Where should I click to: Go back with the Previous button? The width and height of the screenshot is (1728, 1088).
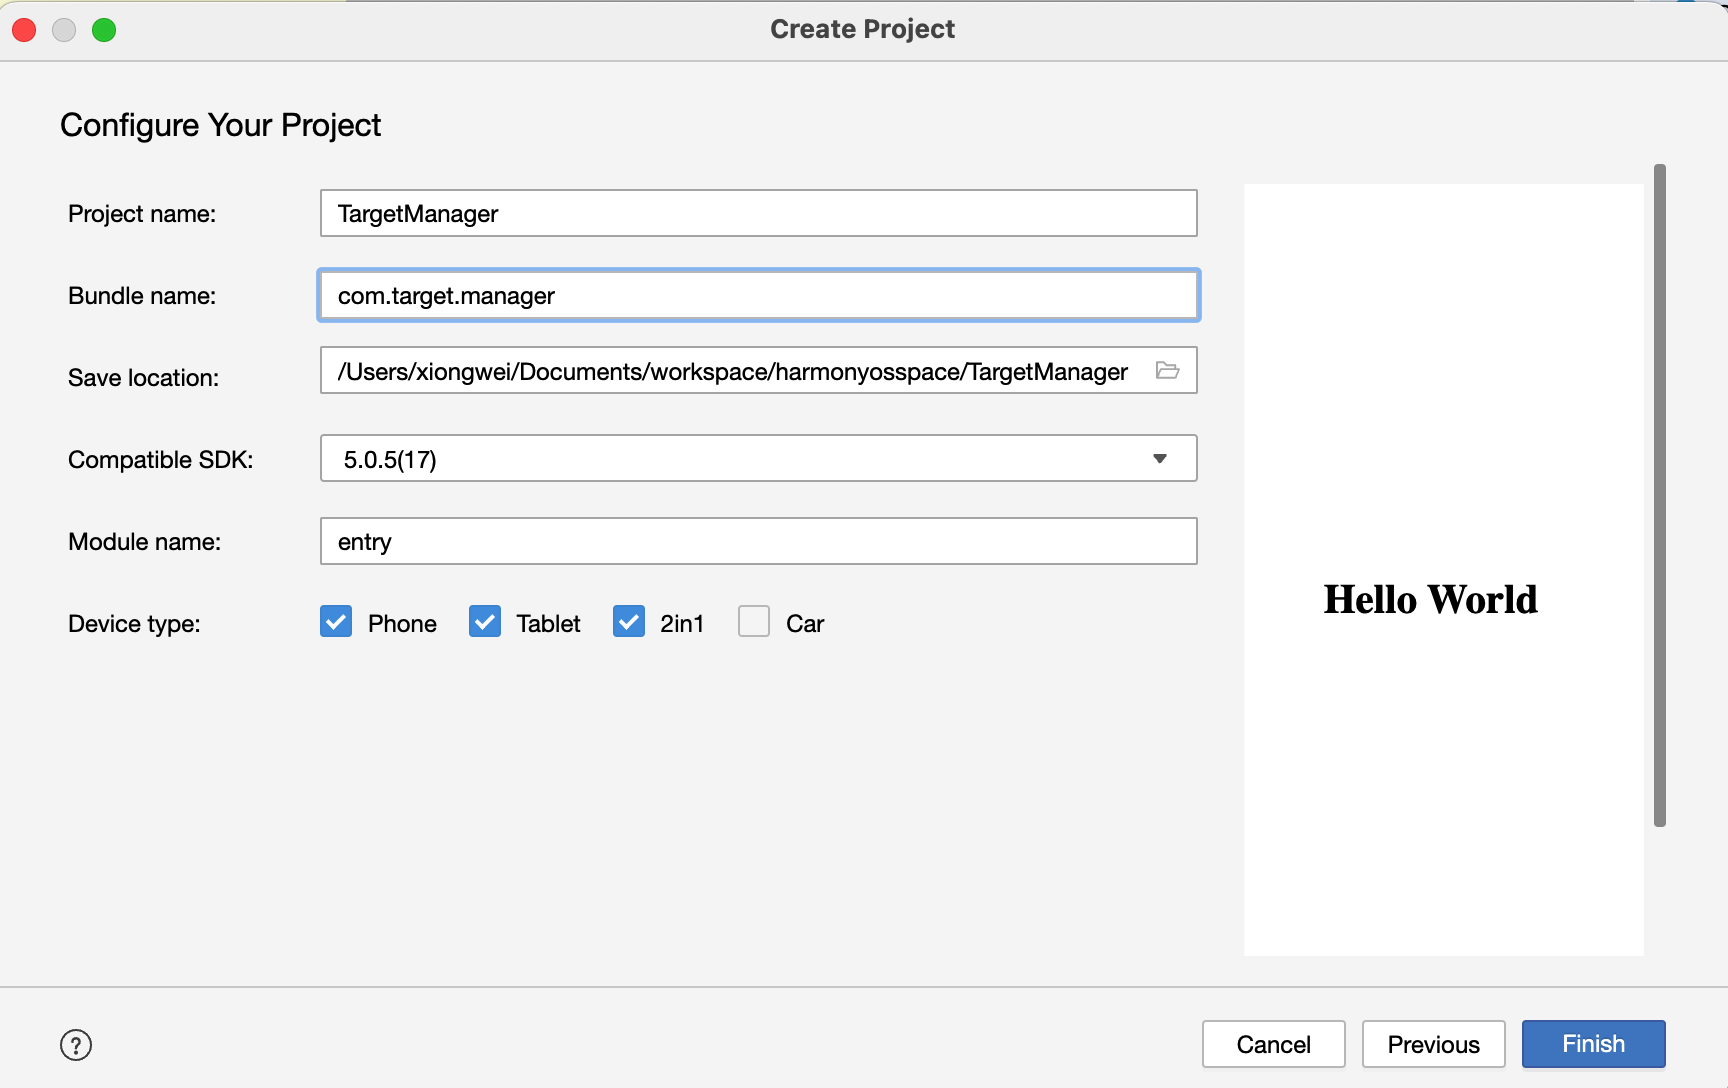(x=1433, y=1044)
